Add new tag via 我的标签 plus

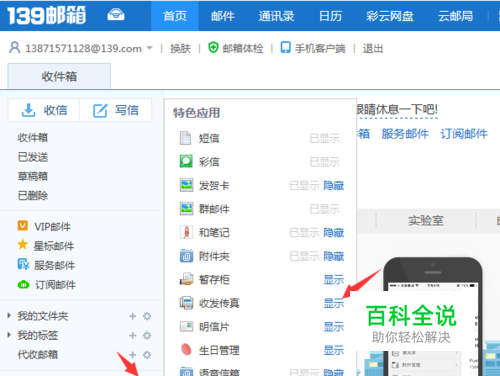(133, 335)
